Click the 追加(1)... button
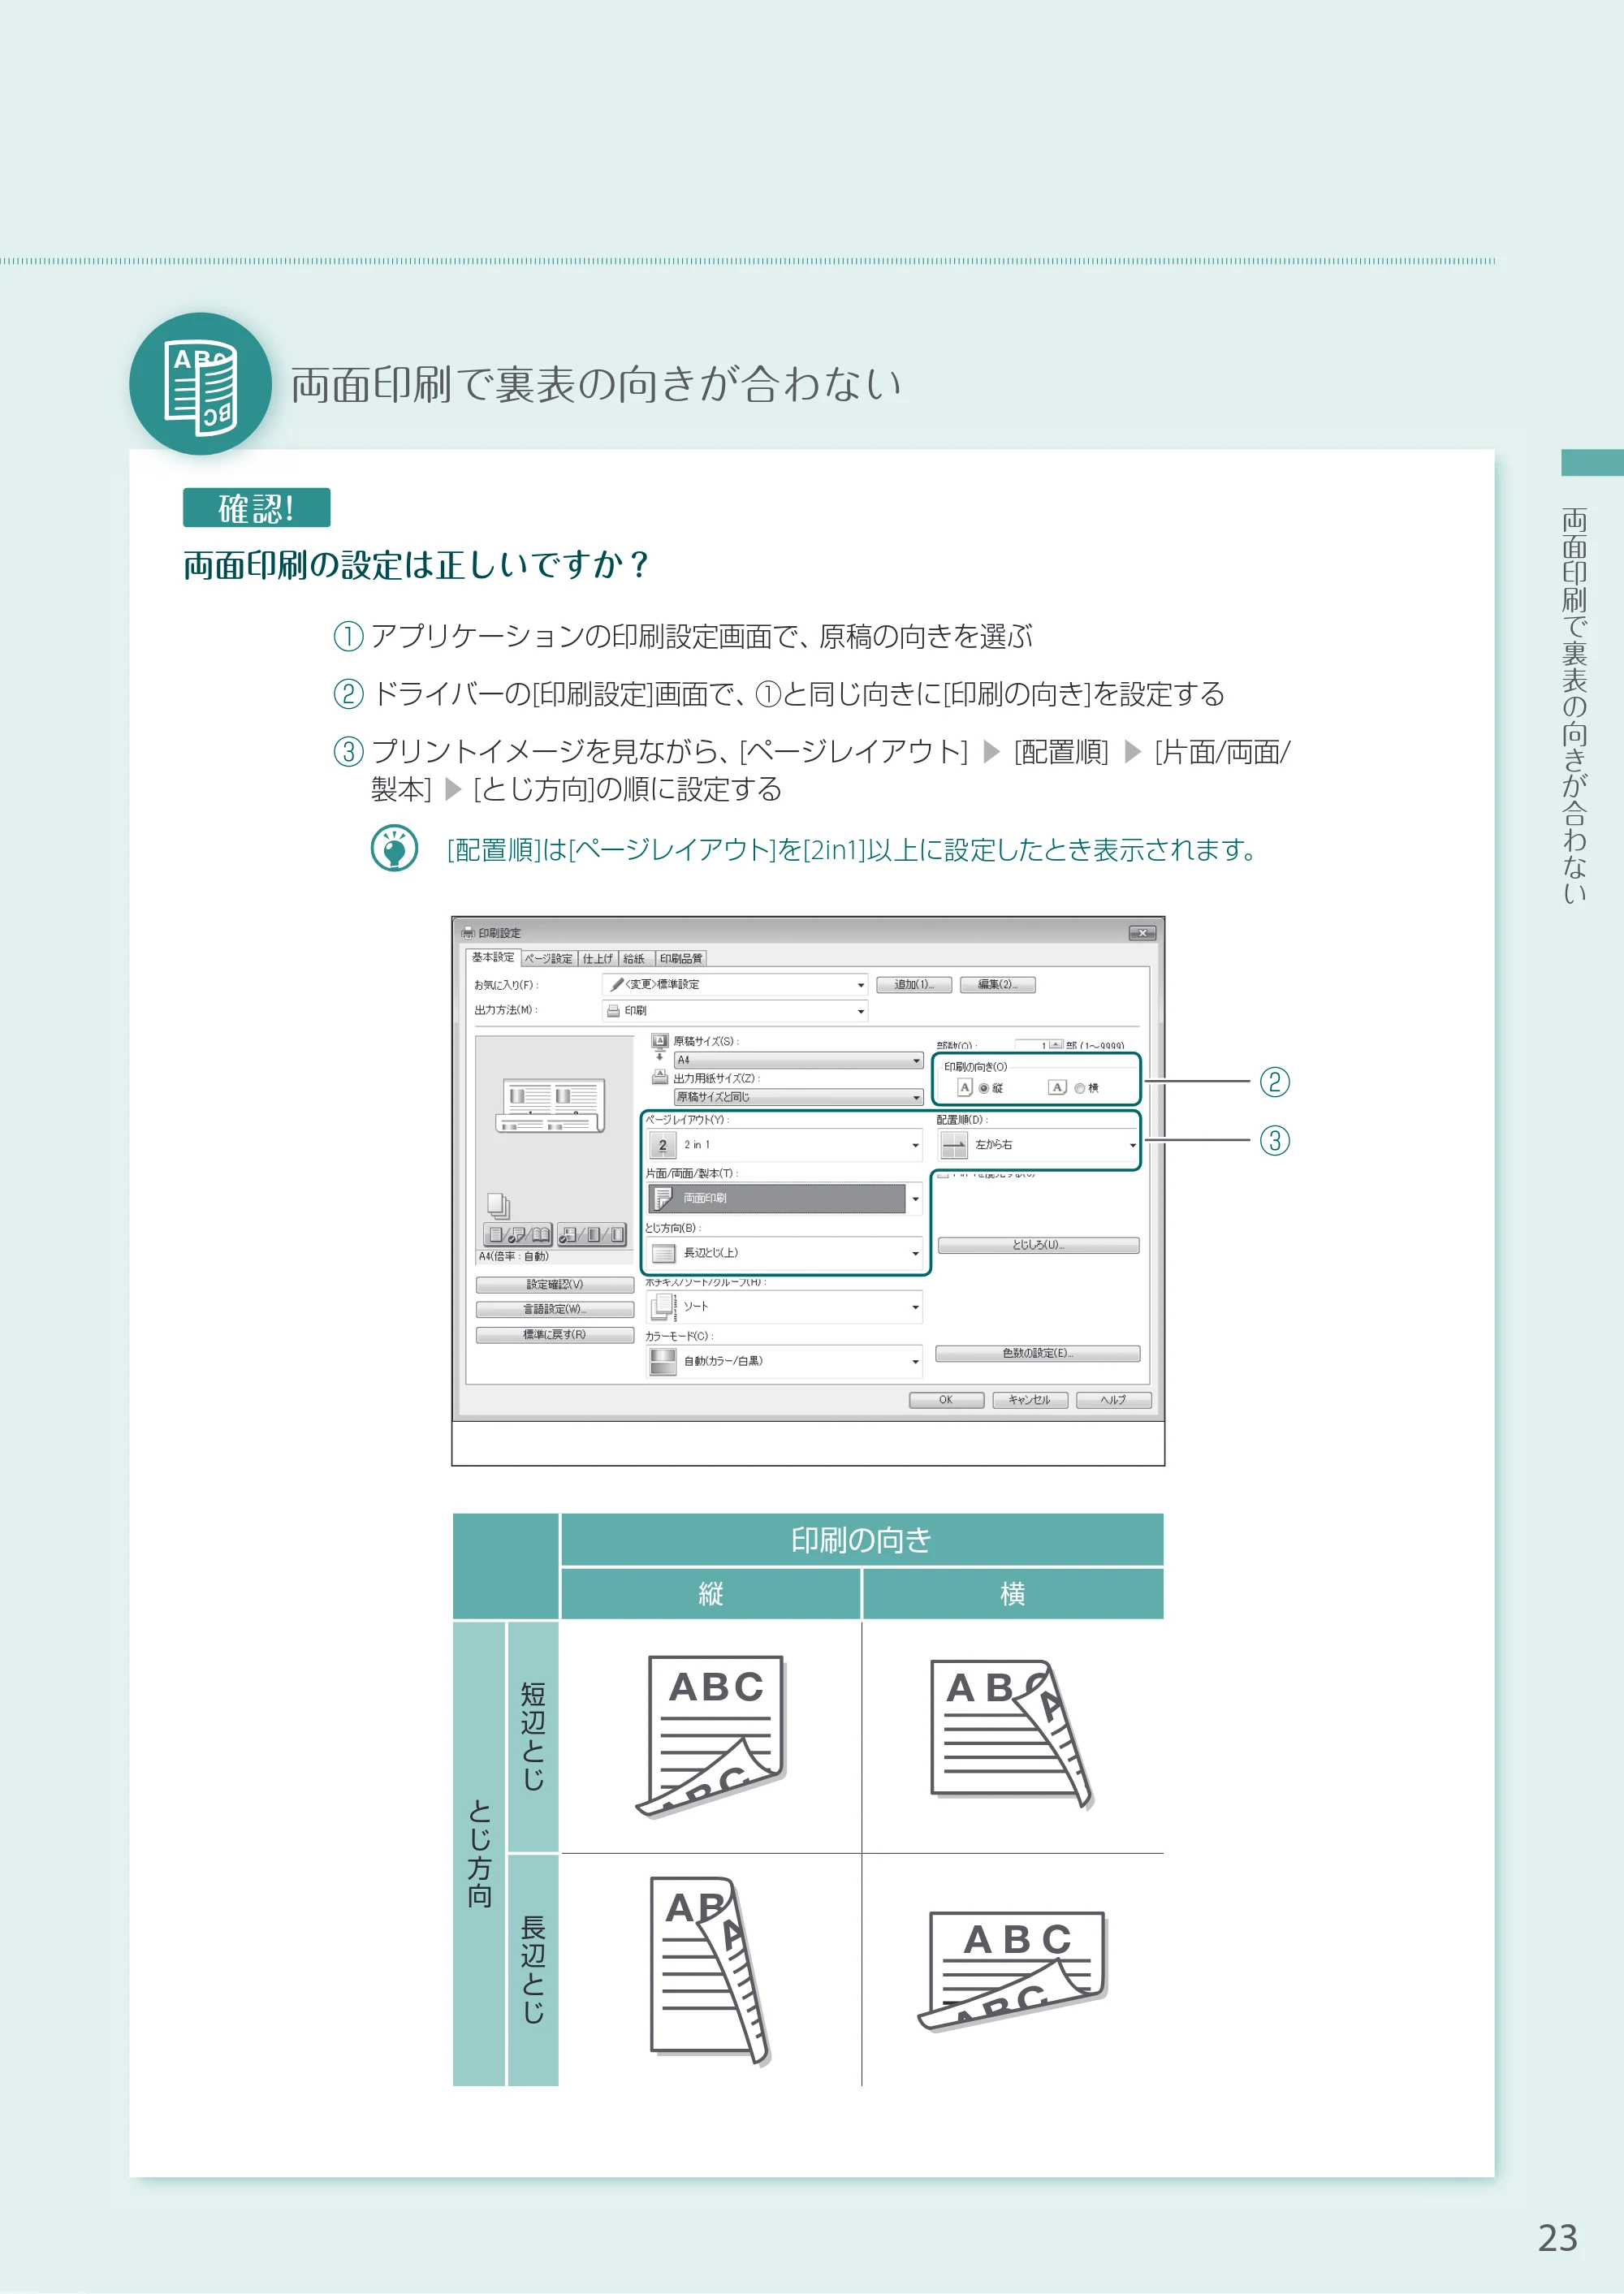 [x=914, y=985]
